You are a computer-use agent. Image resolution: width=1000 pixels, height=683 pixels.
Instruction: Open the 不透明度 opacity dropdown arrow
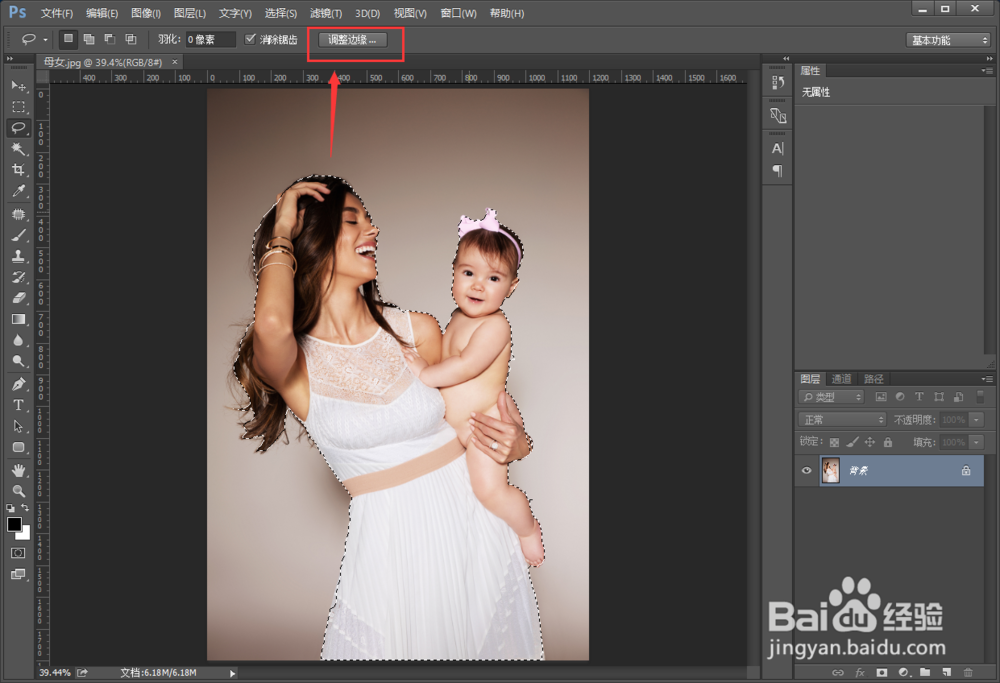coord(976,420)
